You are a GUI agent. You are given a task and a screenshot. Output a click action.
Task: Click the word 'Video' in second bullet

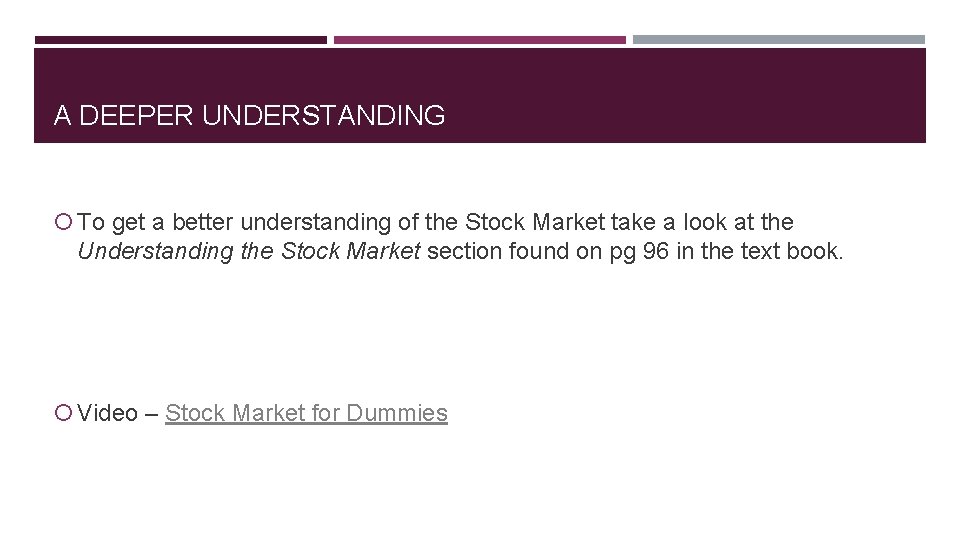tap(107, 413)
